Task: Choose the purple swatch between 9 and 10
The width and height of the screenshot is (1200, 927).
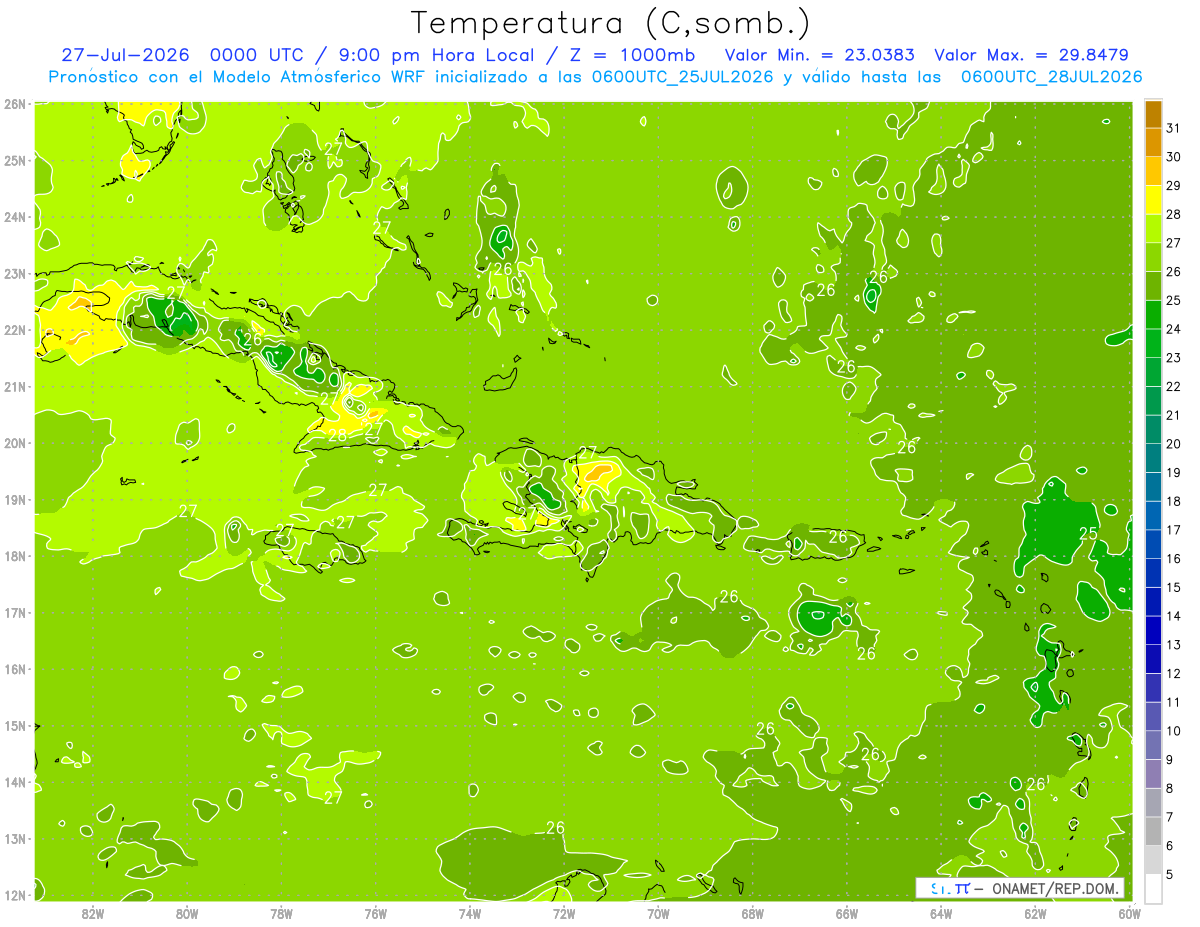Action: [1153, 745]
